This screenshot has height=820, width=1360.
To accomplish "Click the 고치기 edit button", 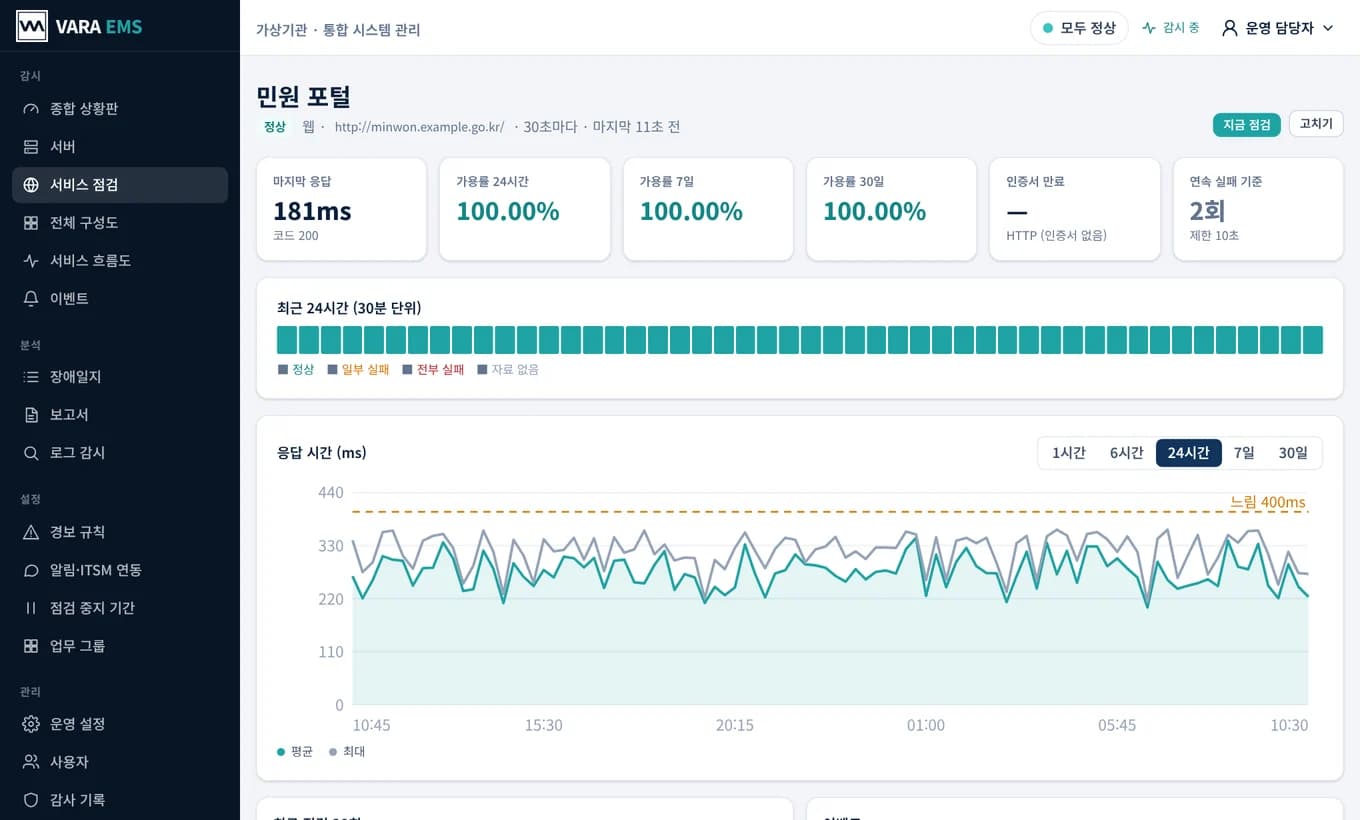I will coord(1316,124).
